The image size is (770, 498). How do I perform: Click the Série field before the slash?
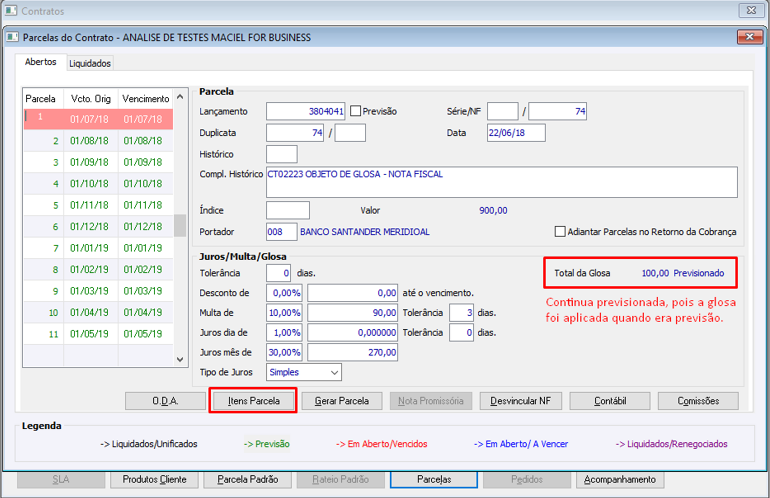[502, 111]
